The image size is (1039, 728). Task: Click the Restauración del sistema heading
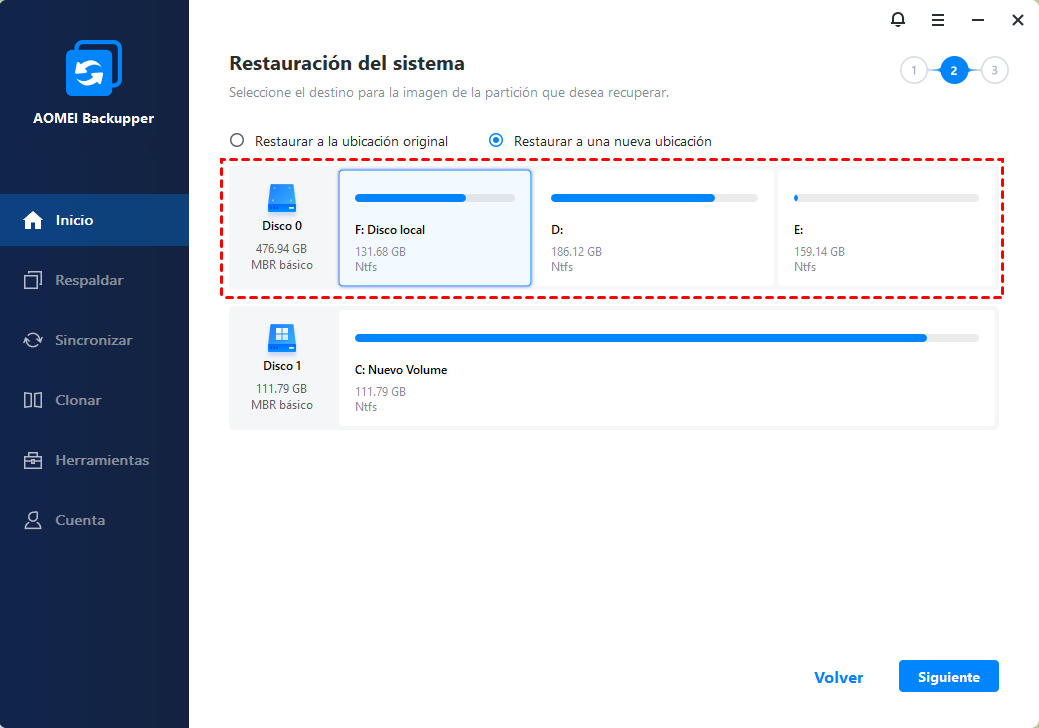pyautogui.click(x=347, y=64)
